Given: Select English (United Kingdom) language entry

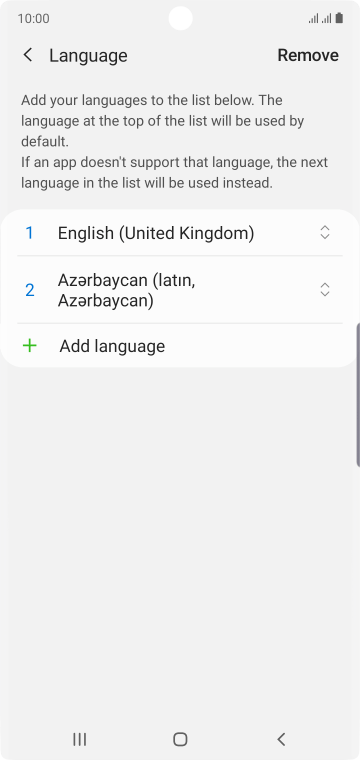Looking at the screenshot, I should pyautogui.click(x=180, y=233).
